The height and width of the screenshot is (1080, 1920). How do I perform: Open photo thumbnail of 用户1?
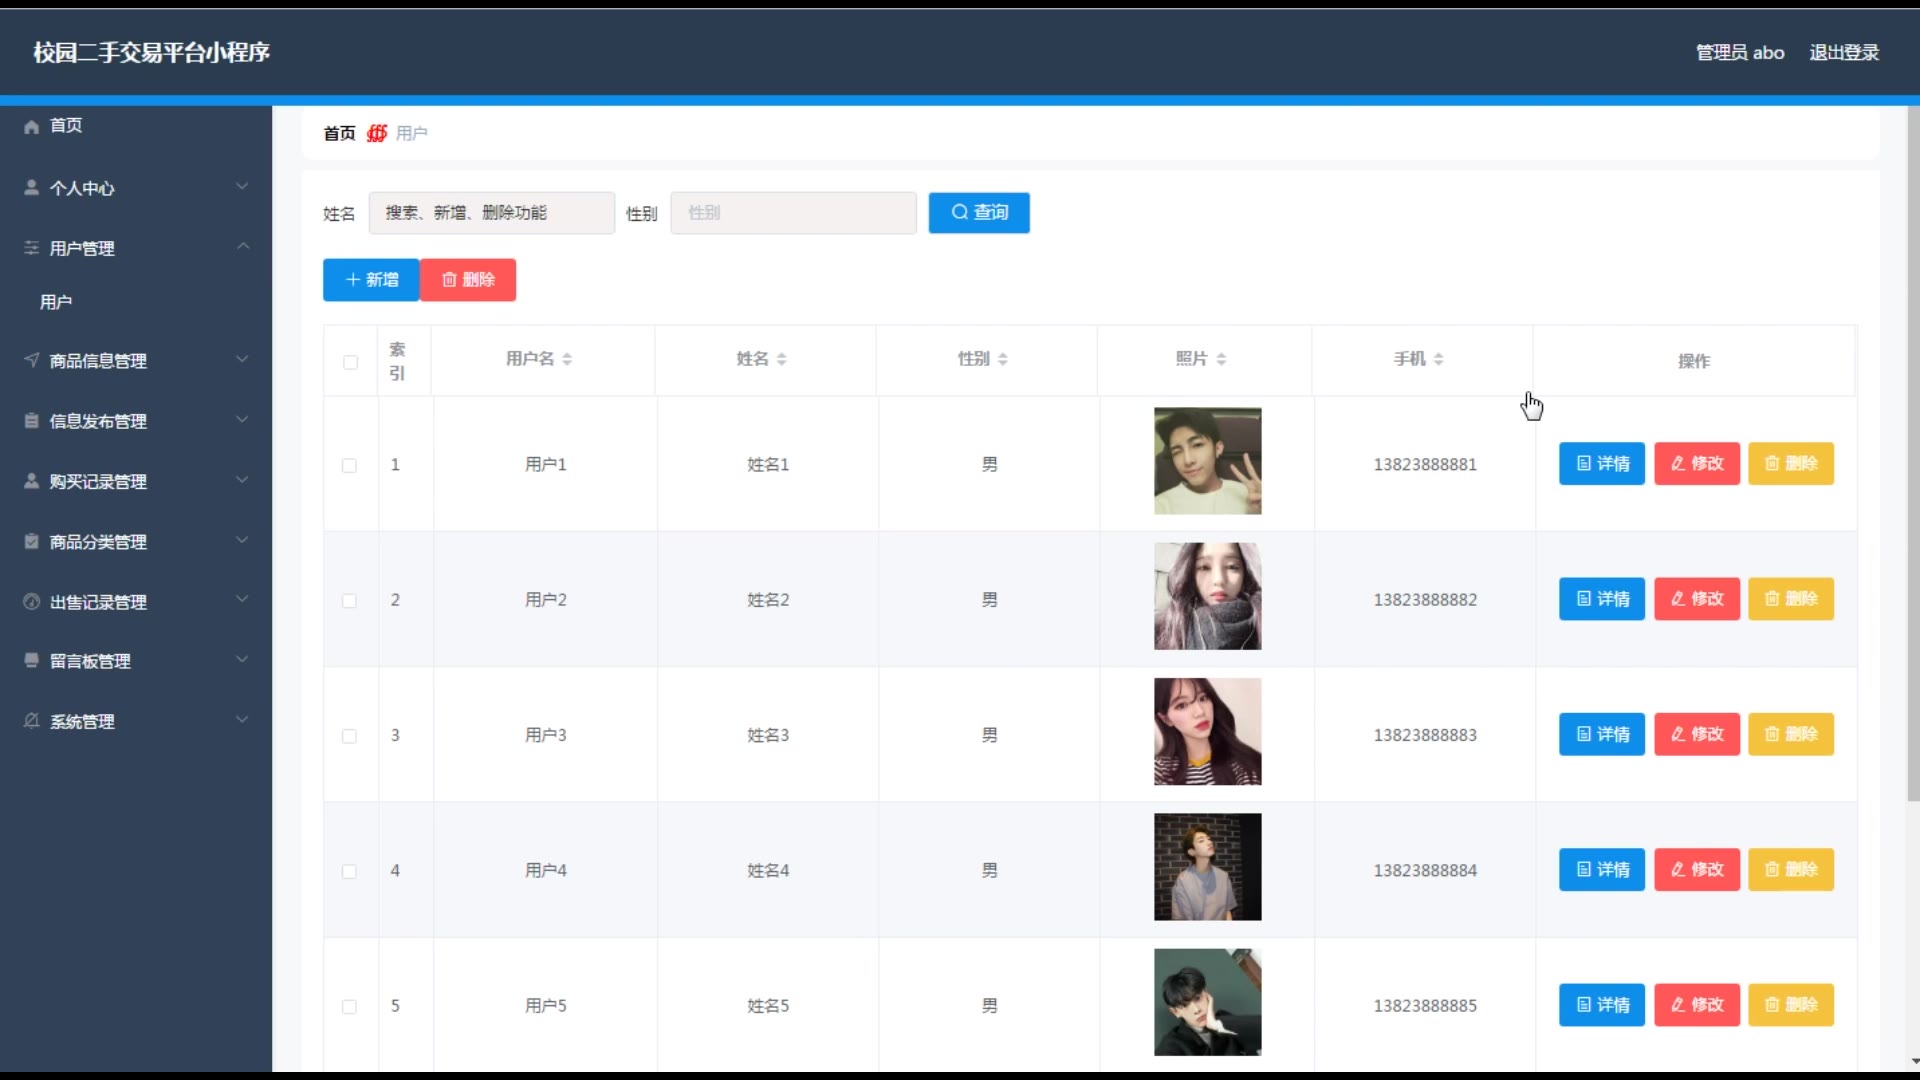(x=1208, y=461)
